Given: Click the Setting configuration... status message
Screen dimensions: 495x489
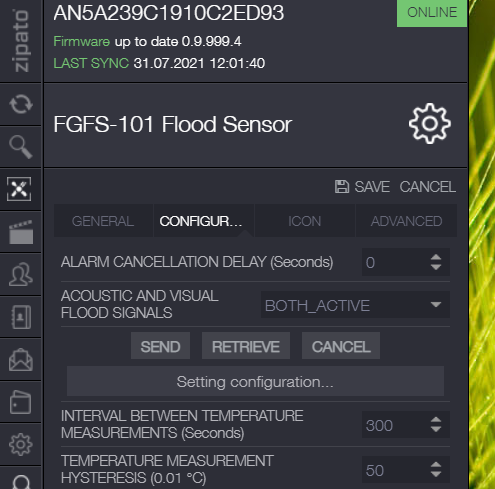Looking at the screenshot, I should 255,381.
